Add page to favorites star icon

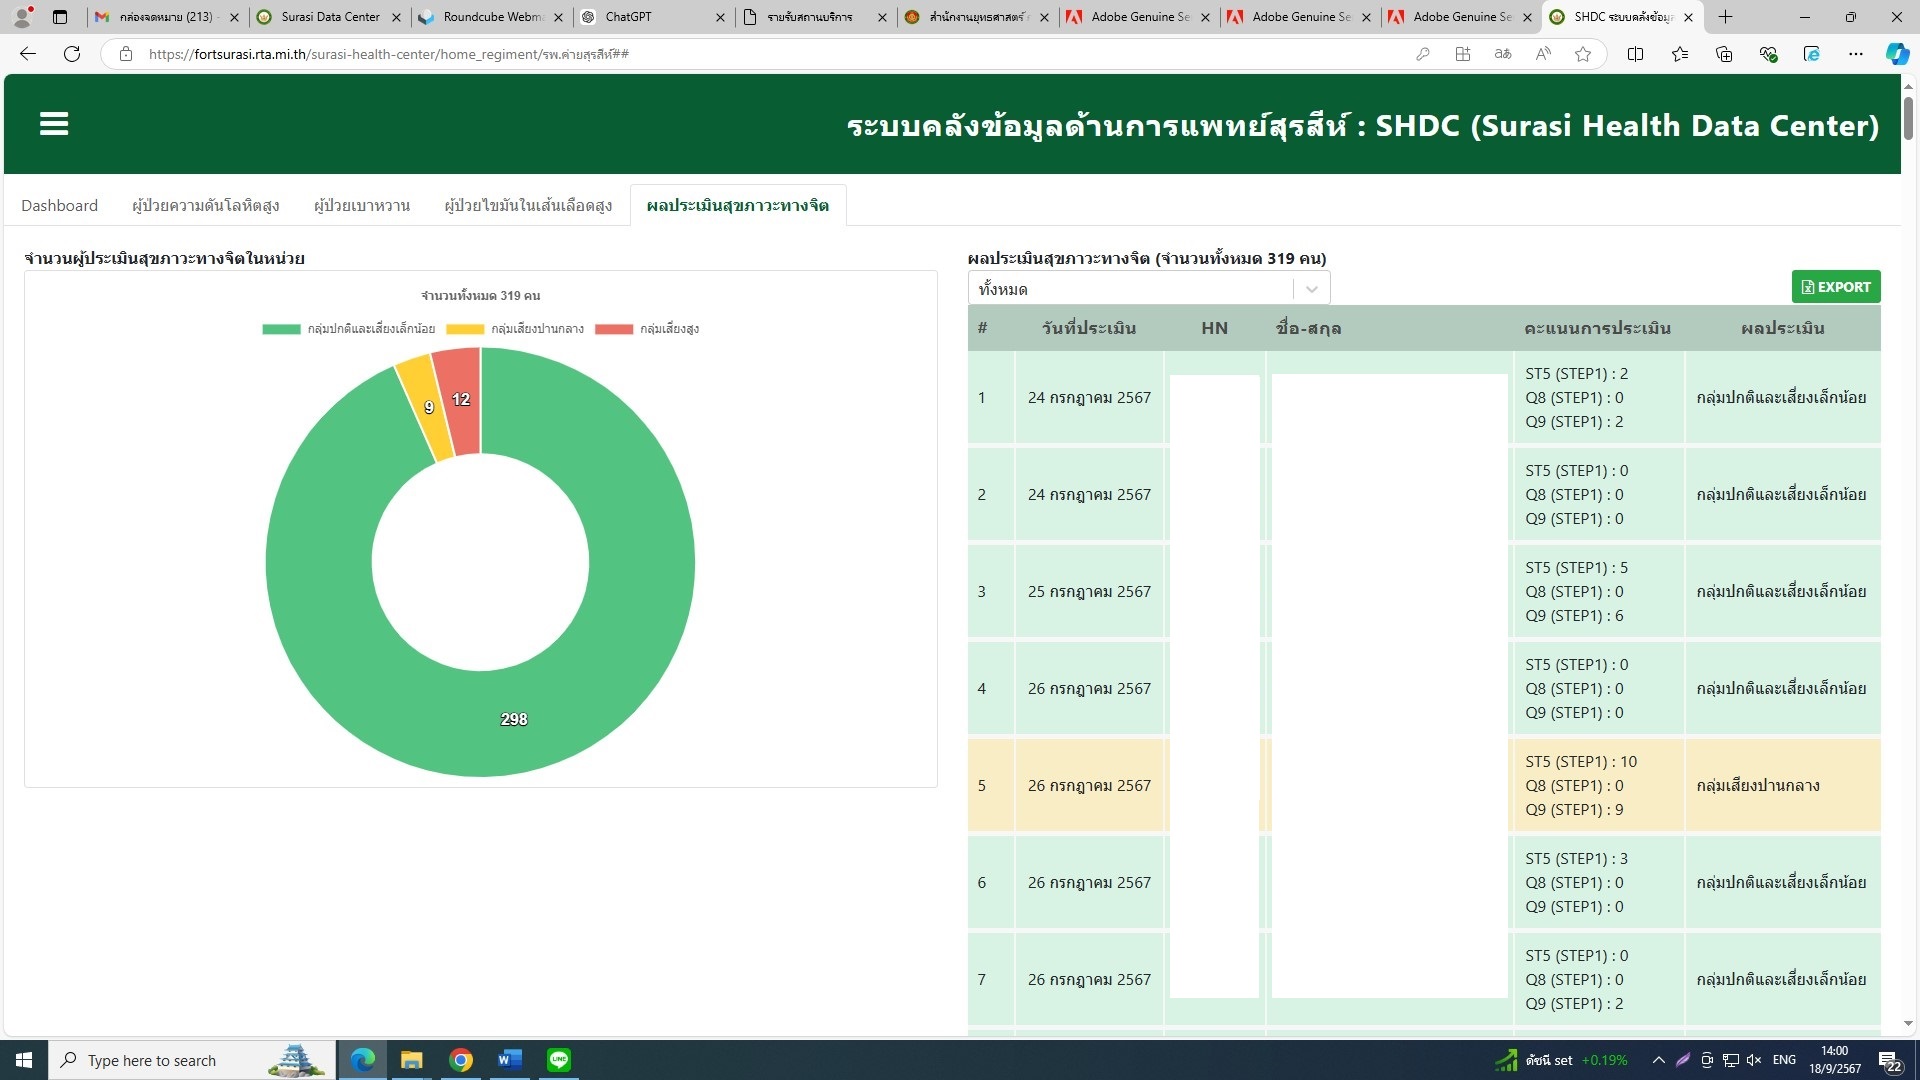(x=1582, y=54)
